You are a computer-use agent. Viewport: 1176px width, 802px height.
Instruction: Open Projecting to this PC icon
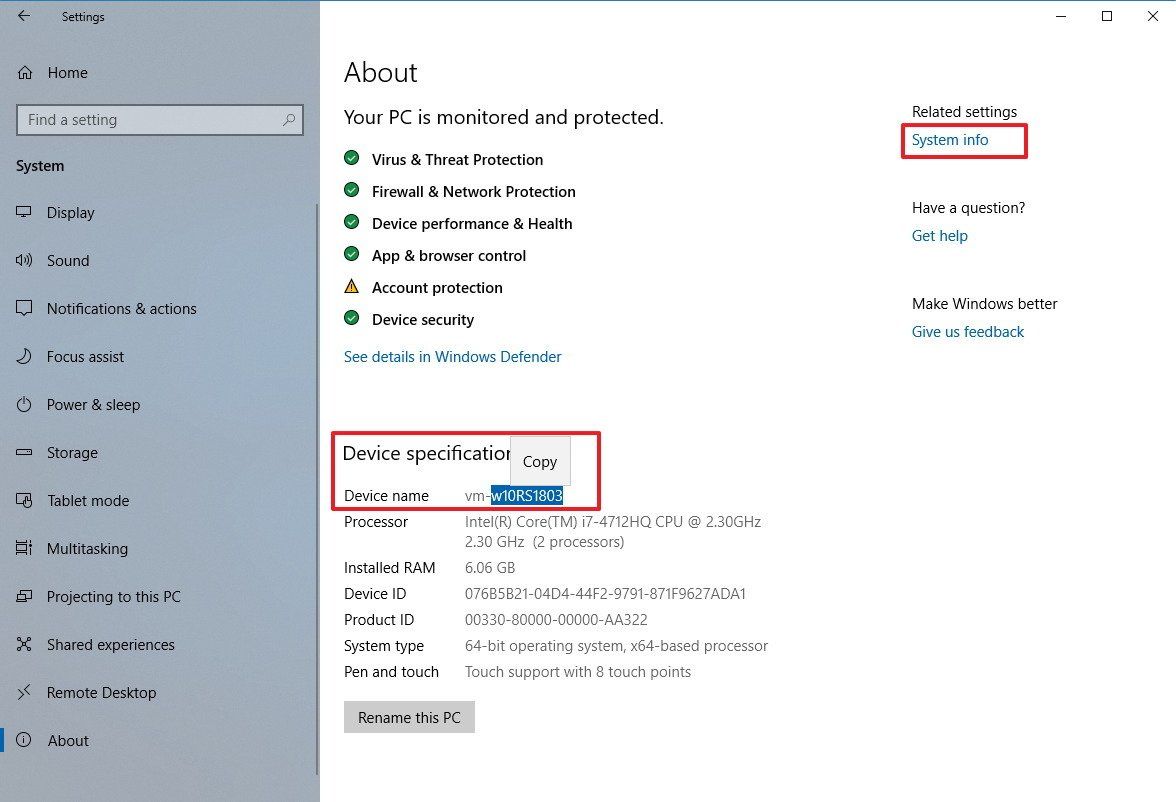[24, 596]
